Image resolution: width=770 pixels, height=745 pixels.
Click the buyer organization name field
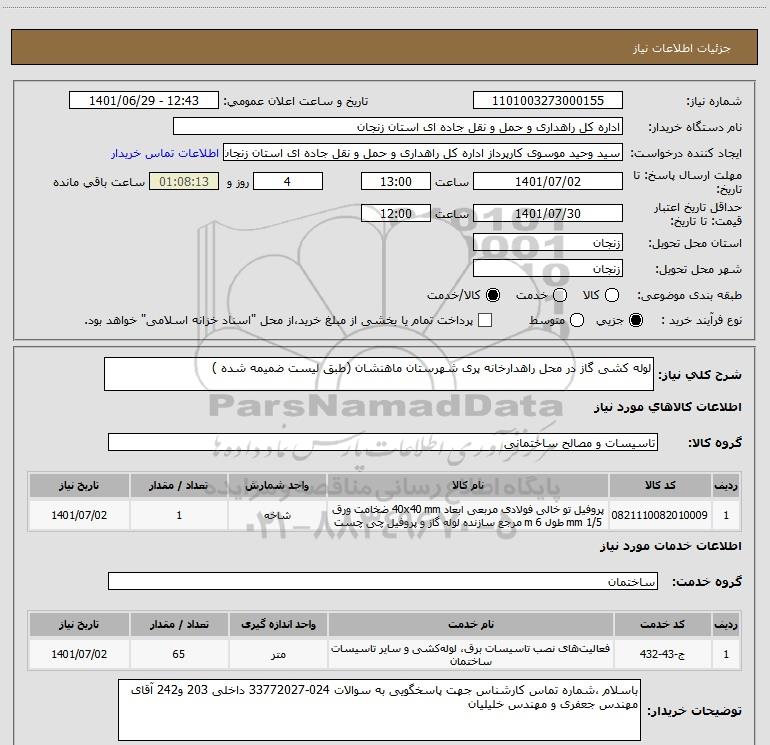tap(398, 127)
